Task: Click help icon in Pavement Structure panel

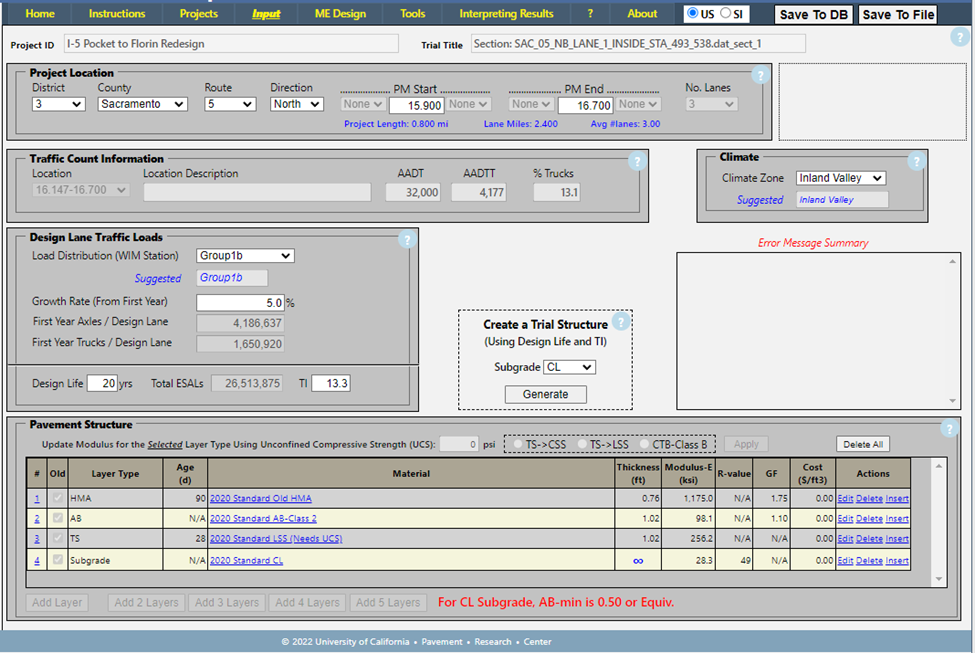Action: coord(948,429)
